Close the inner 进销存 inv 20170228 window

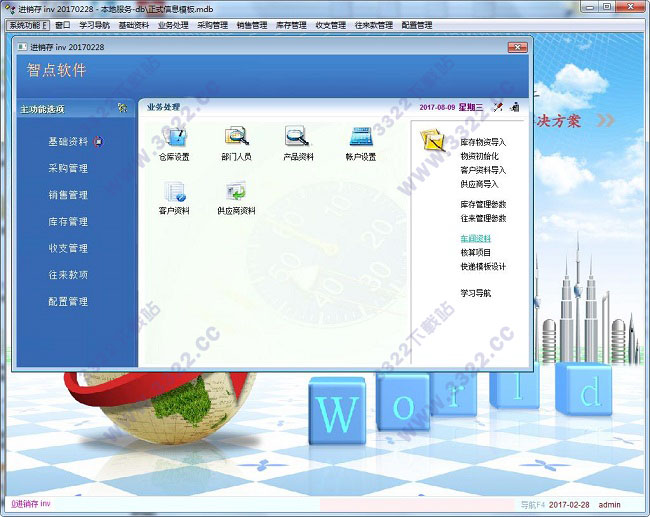517,47
